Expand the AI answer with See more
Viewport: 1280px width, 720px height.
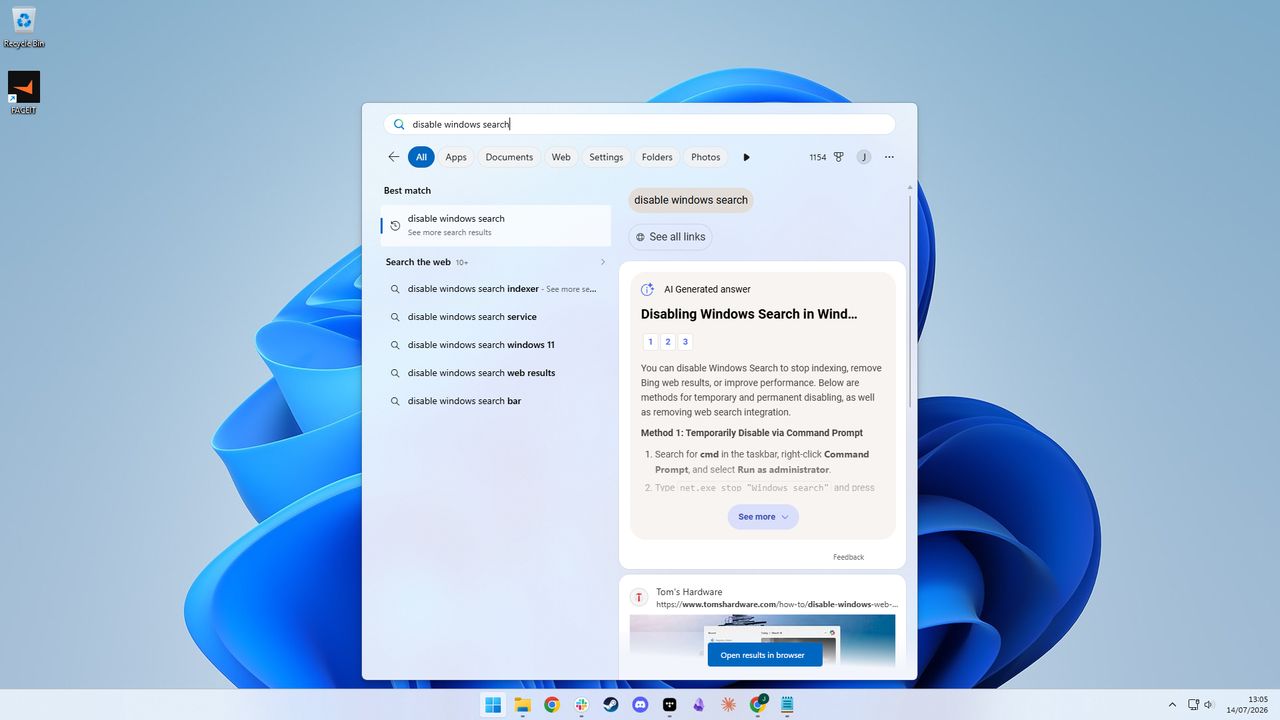(763, 517)
